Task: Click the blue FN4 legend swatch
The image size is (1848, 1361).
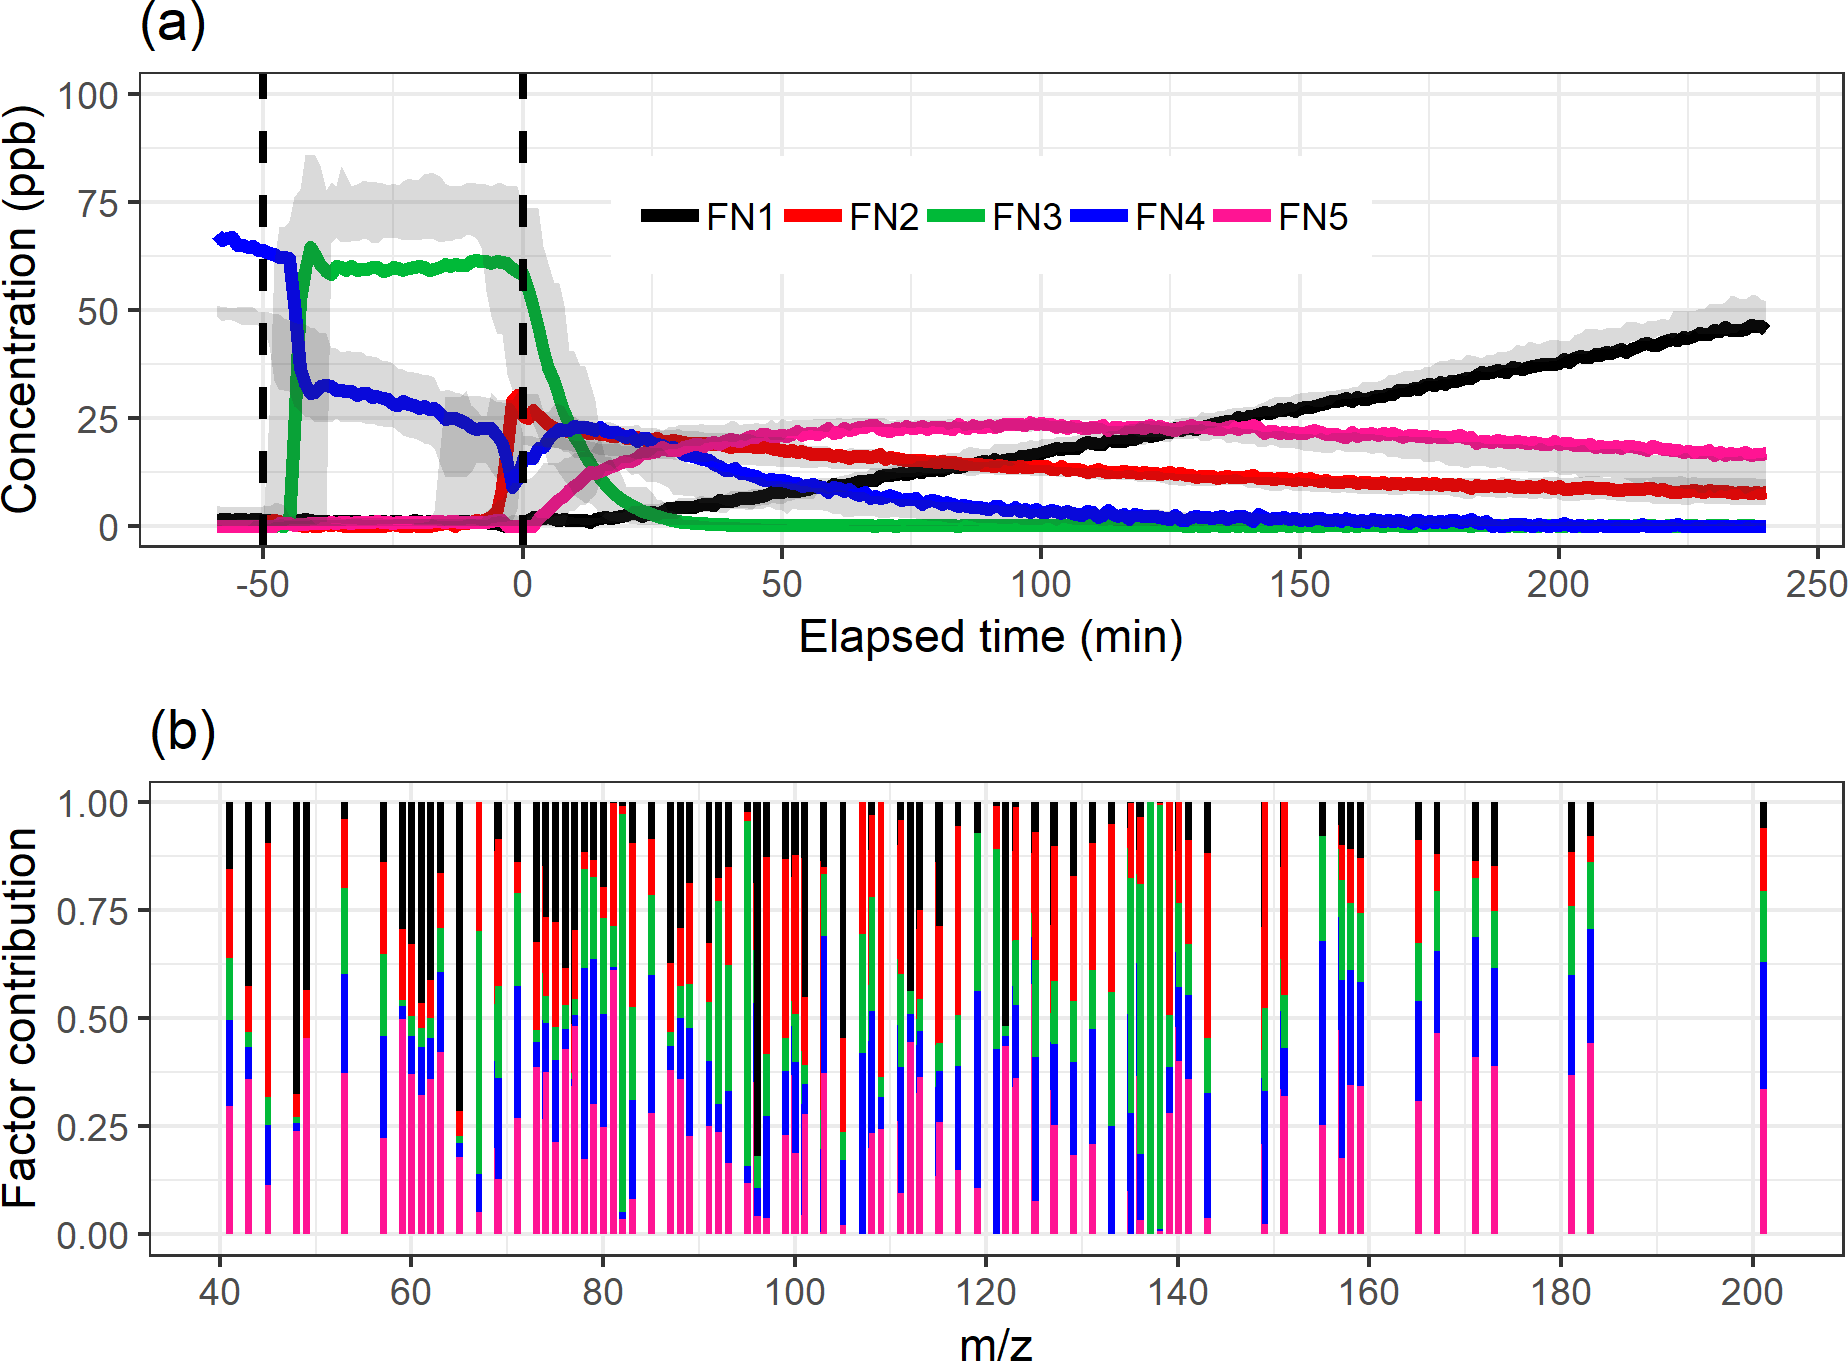Action: (x=1098, y=216)
